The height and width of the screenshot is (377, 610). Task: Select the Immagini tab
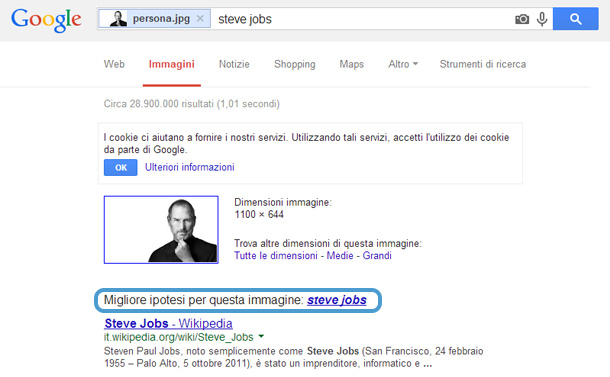click(172, 64)
